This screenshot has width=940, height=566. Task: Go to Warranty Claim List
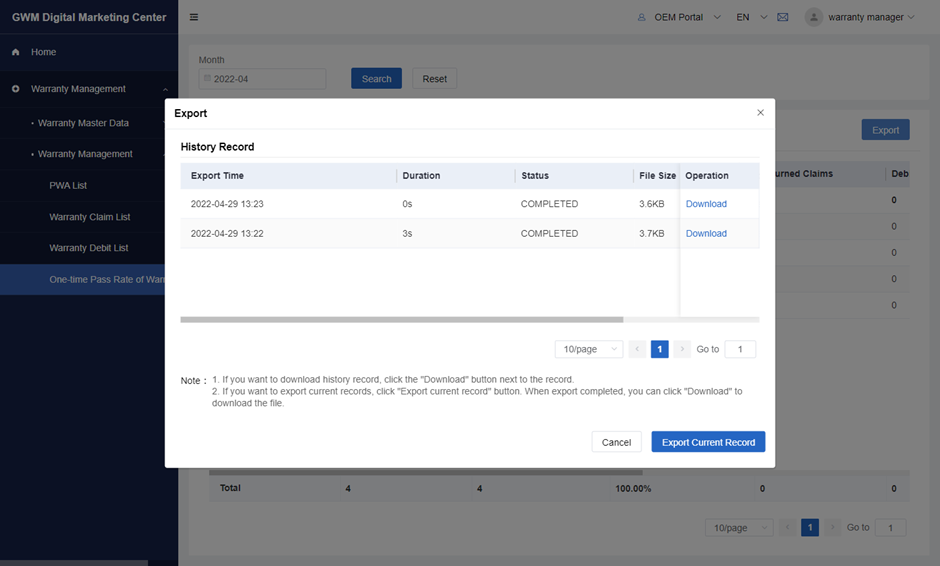click(89, 217)
